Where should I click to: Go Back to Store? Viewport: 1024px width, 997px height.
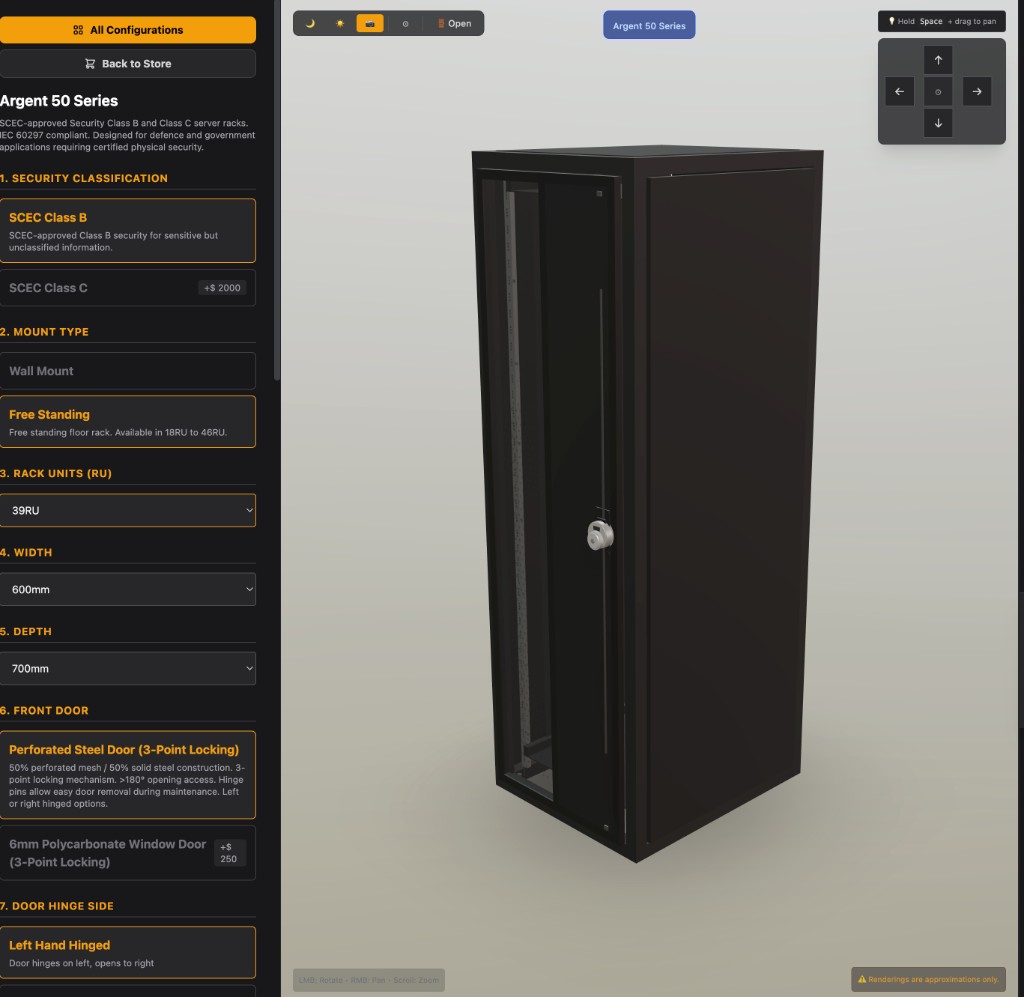point(127,64)
